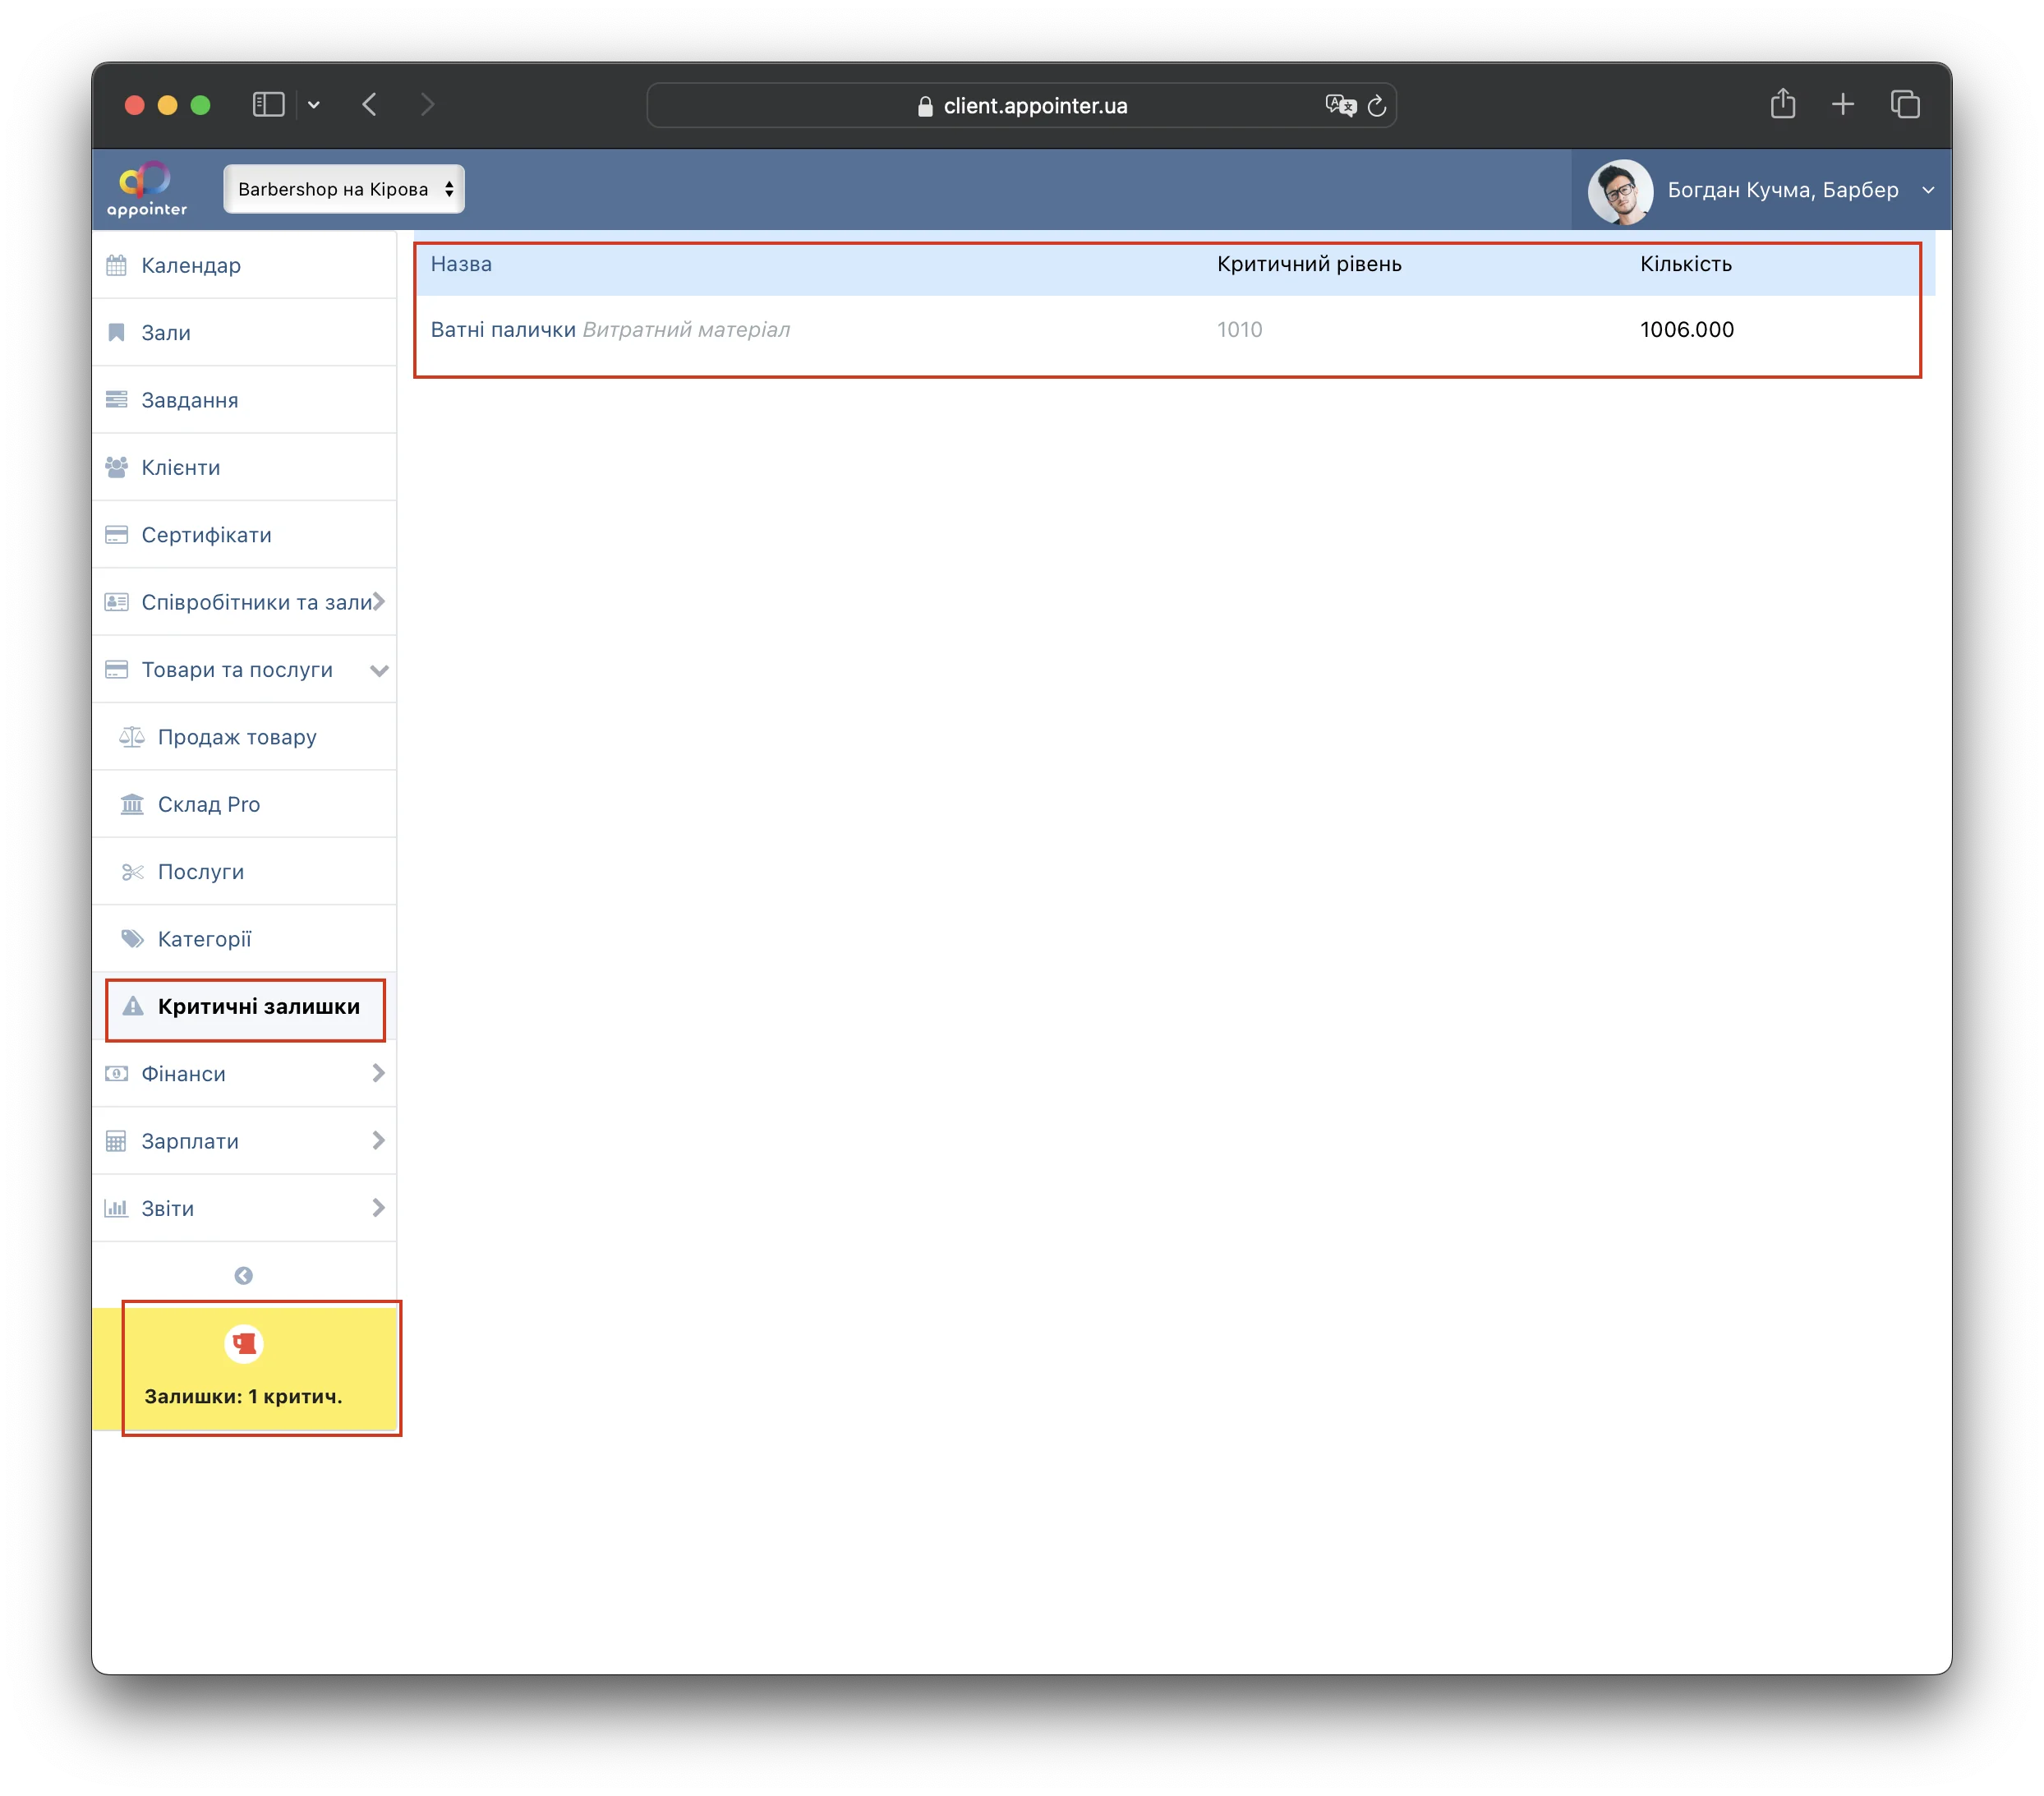Toggle Safari sidebar button
This screenshot has height=1796, width=2044.
click(268, 105)
